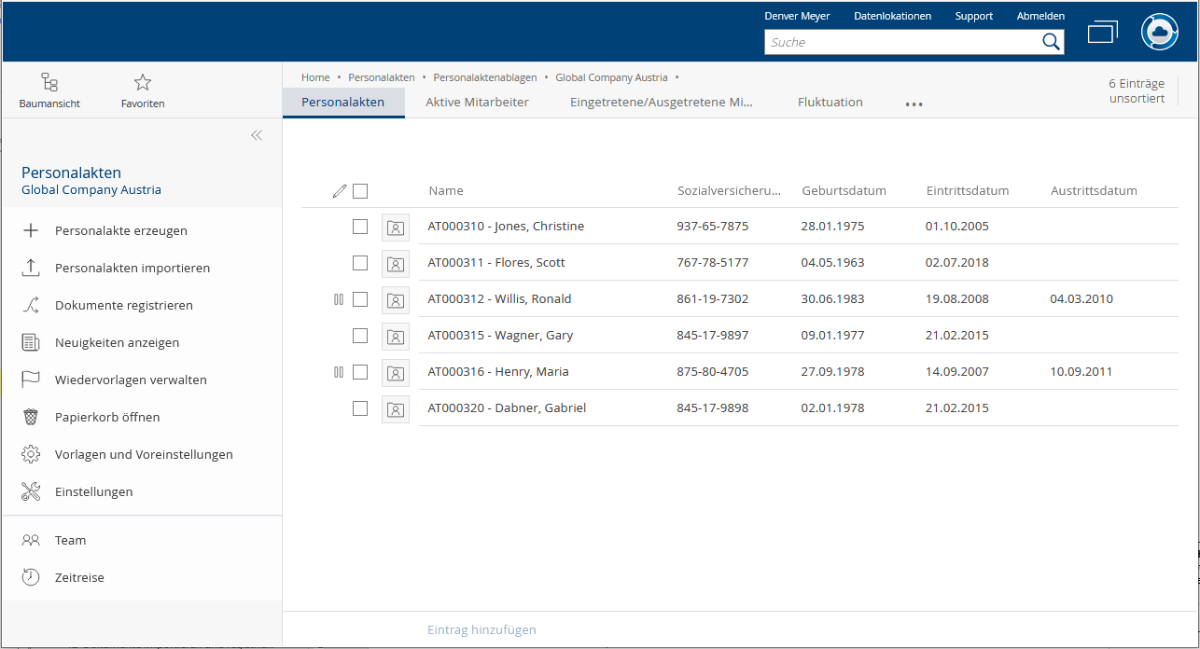Open Papierkorb öffnen trash icon
Image resolution: width=1200 pixels, height=649 pixels.
click(x=31, y=417)
